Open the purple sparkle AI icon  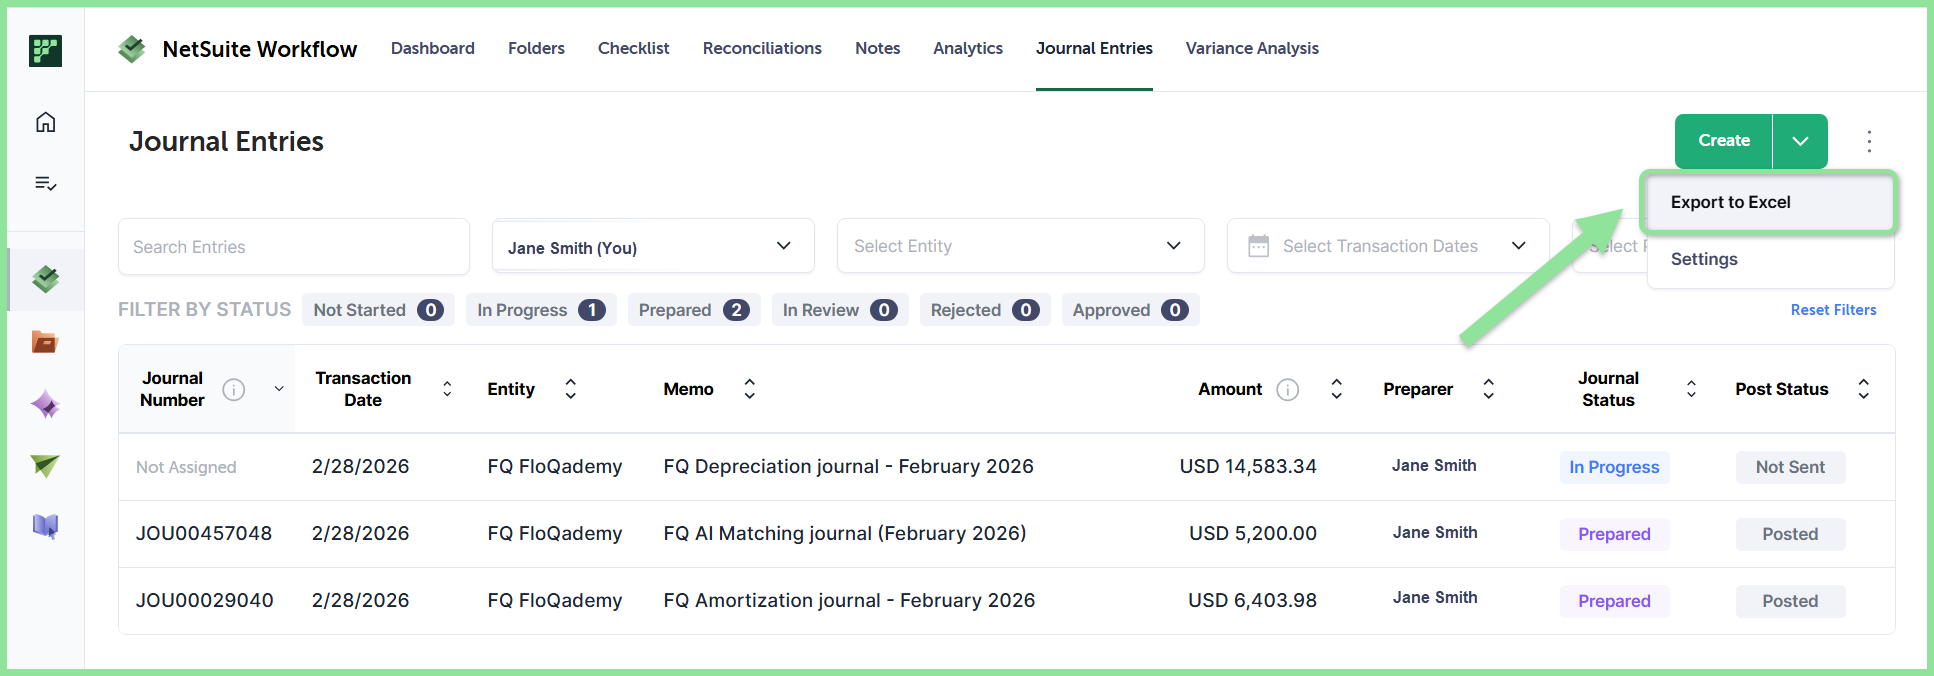(45, 405)
